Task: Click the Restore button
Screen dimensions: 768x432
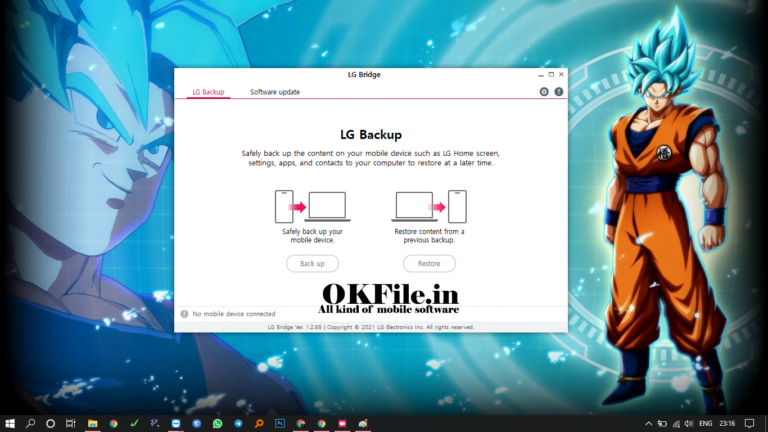Action: (429, 264)
